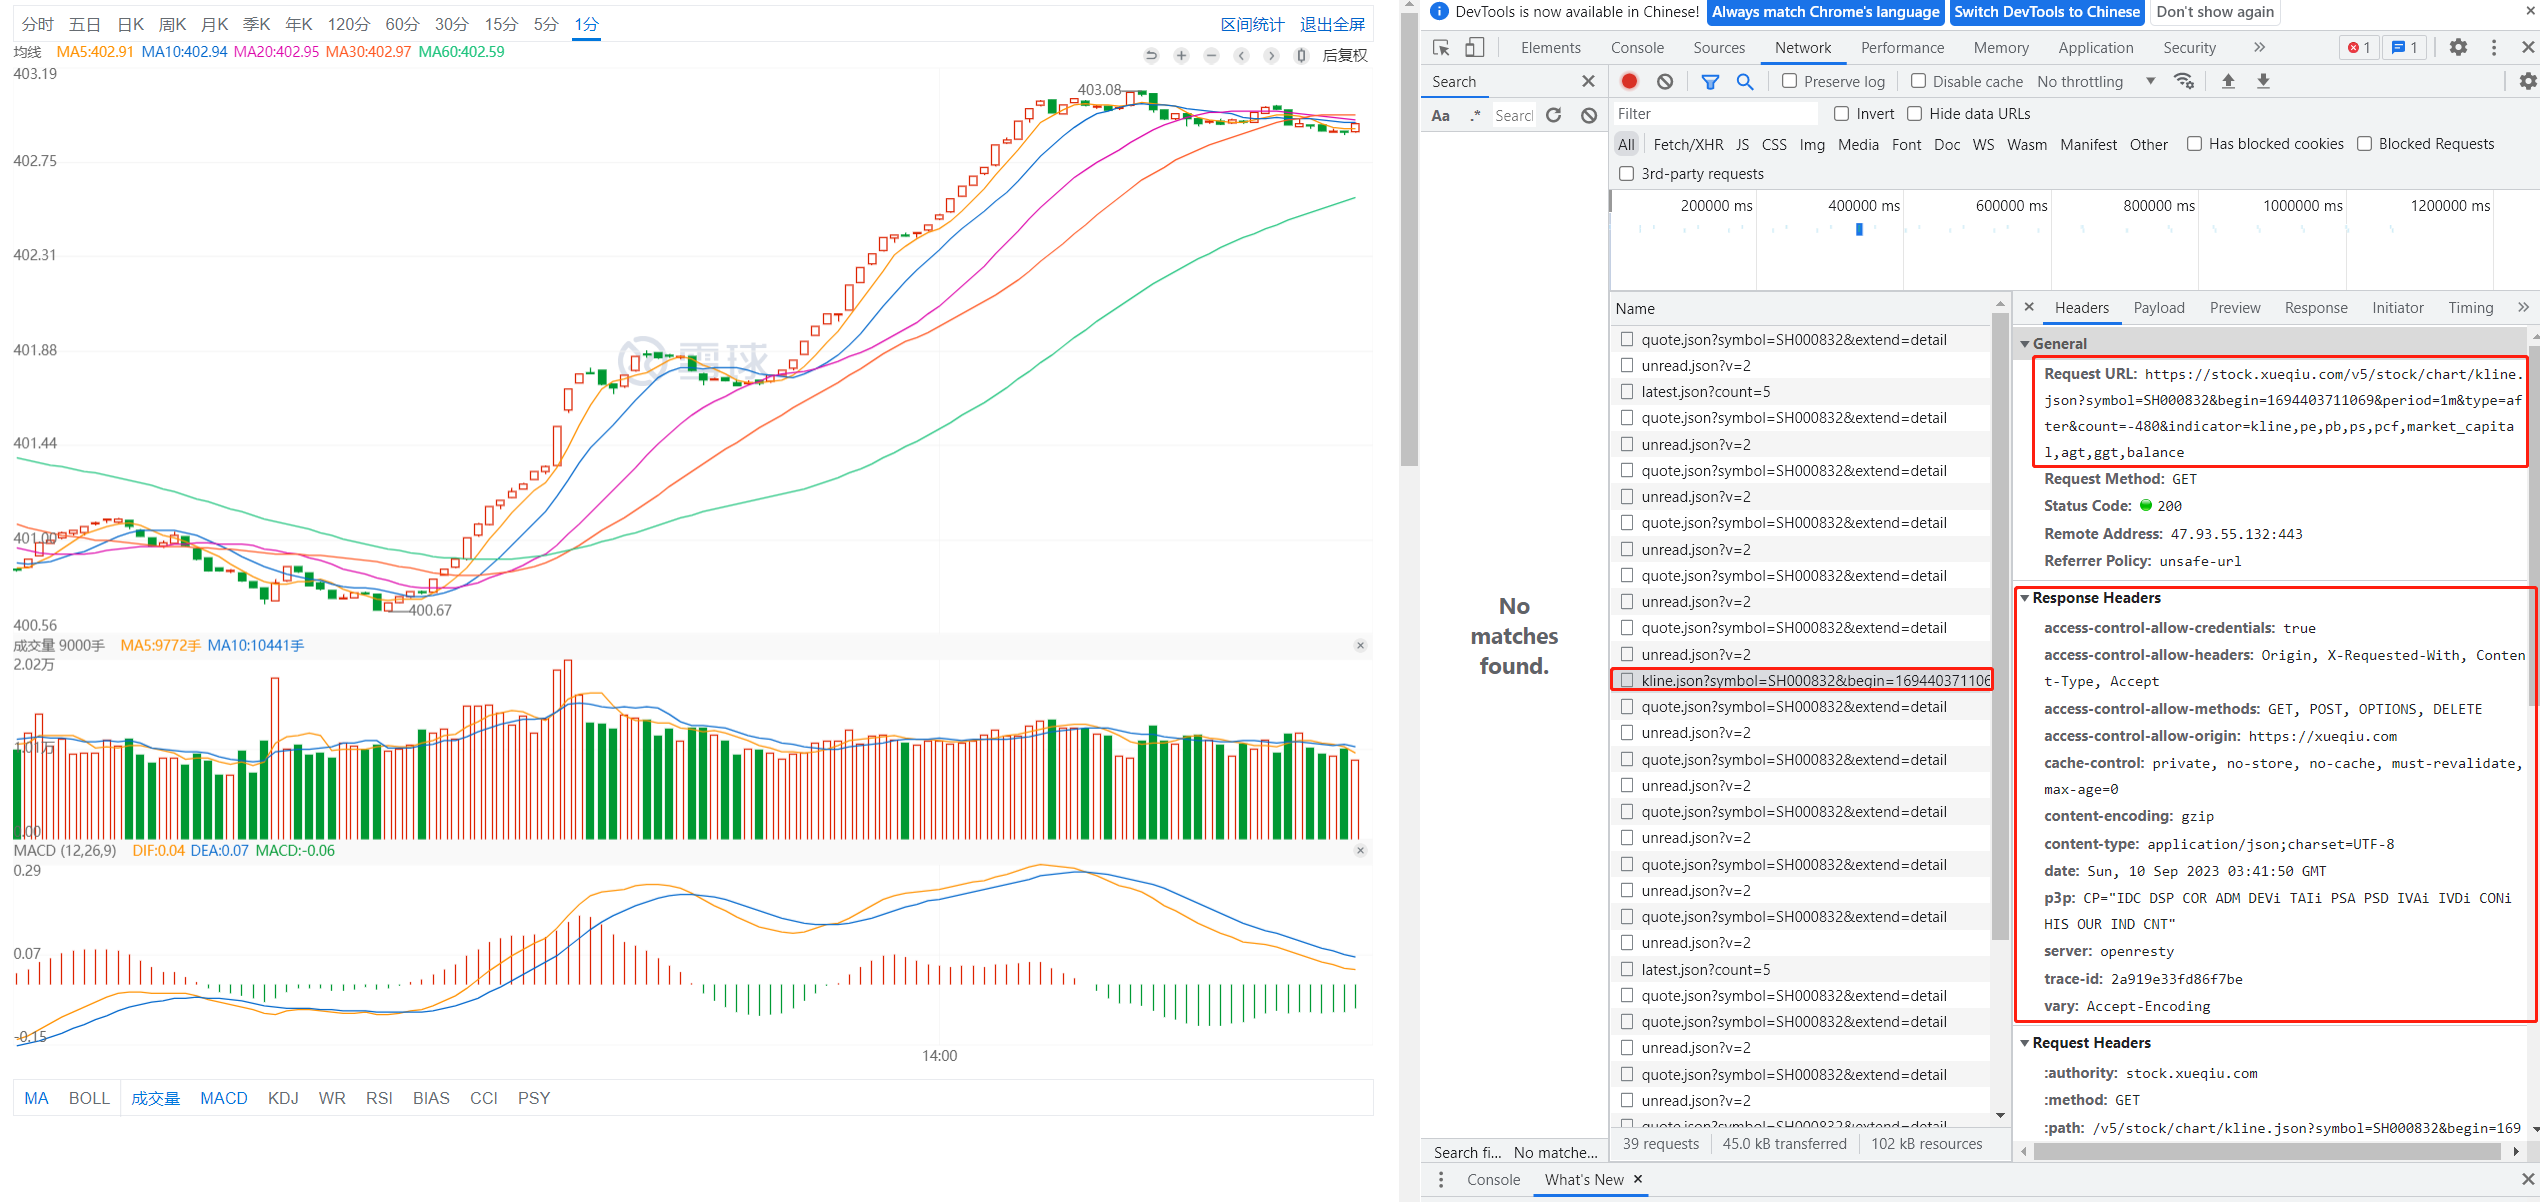Toggle the Invert filter checkbox
Screen dimensions: 2540x1202
[x=1841, y=114]
